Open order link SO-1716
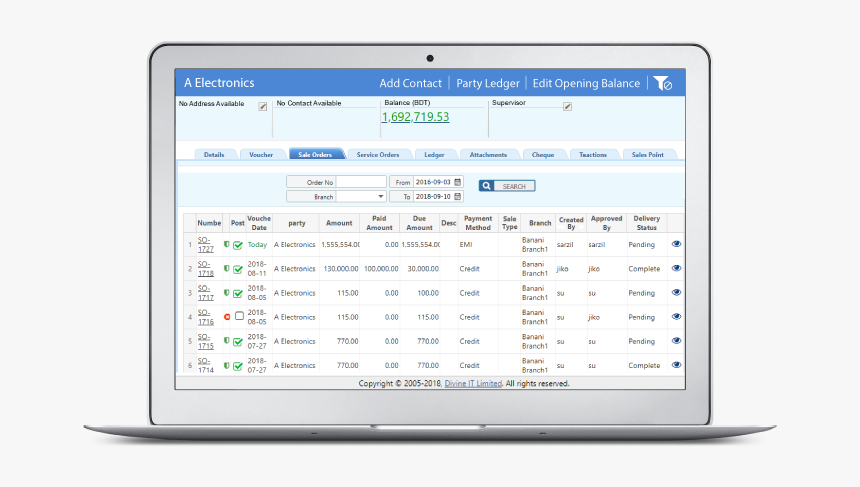 pos(206,317)
